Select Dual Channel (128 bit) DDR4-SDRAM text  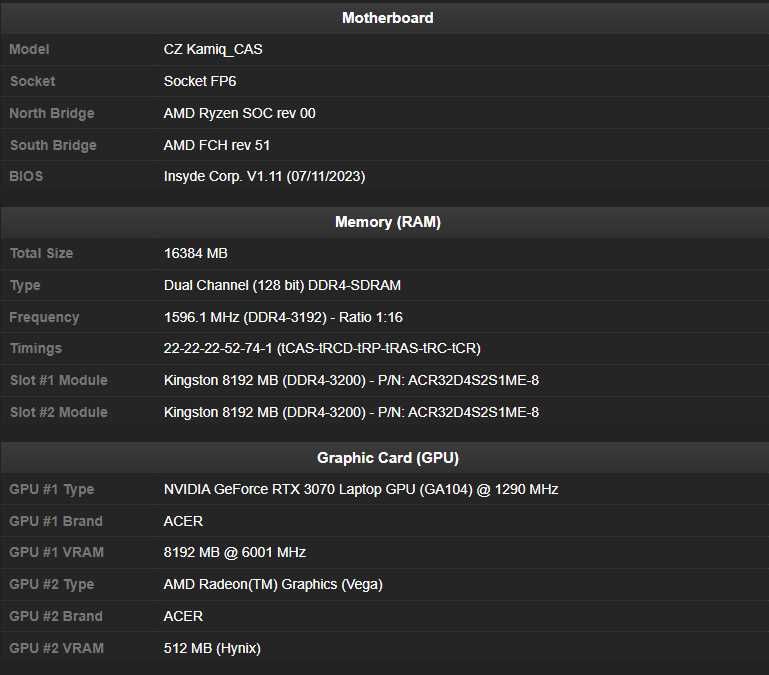282,286
